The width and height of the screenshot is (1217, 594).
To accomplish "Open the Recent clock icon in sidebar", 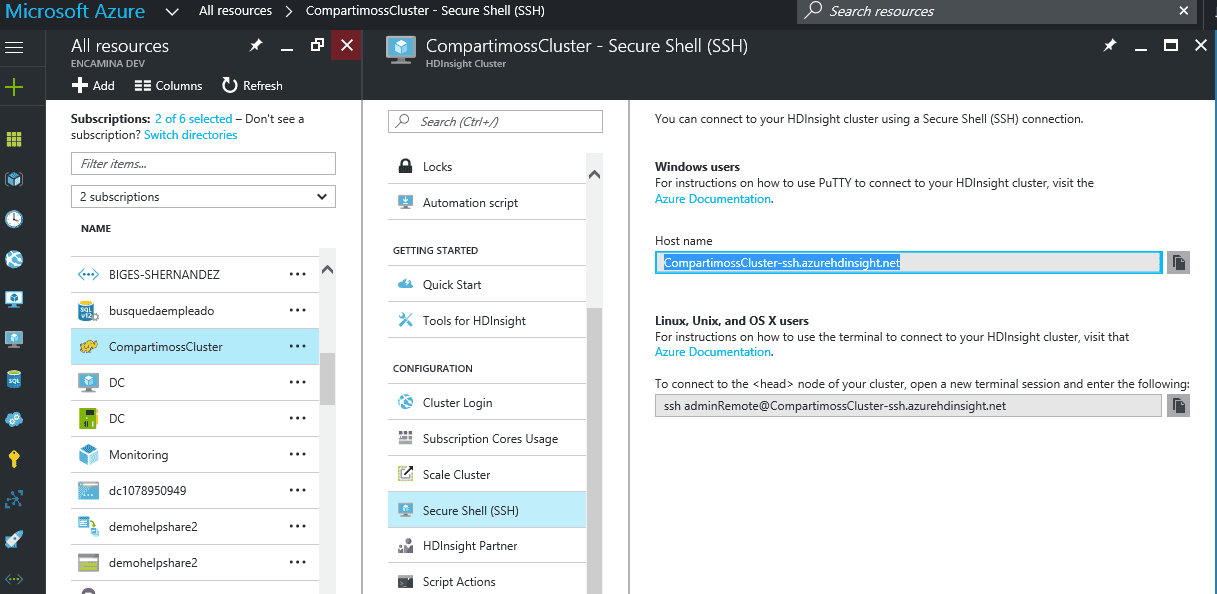I will pyautogui.click(x=14, y=219).
